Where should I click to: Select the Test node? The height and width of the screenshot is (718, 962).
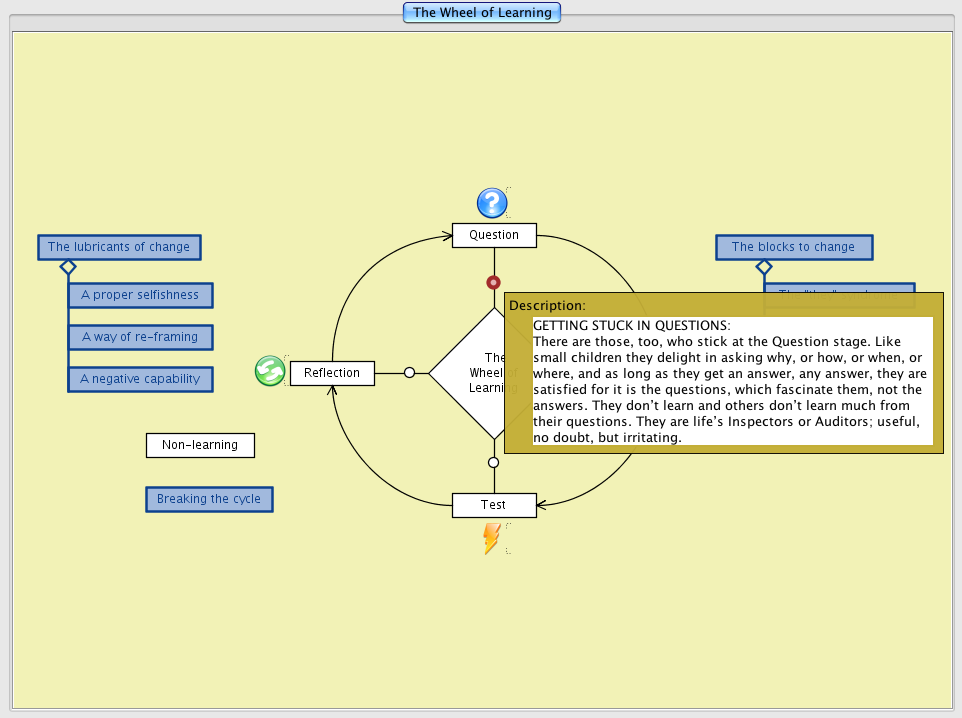494,505
